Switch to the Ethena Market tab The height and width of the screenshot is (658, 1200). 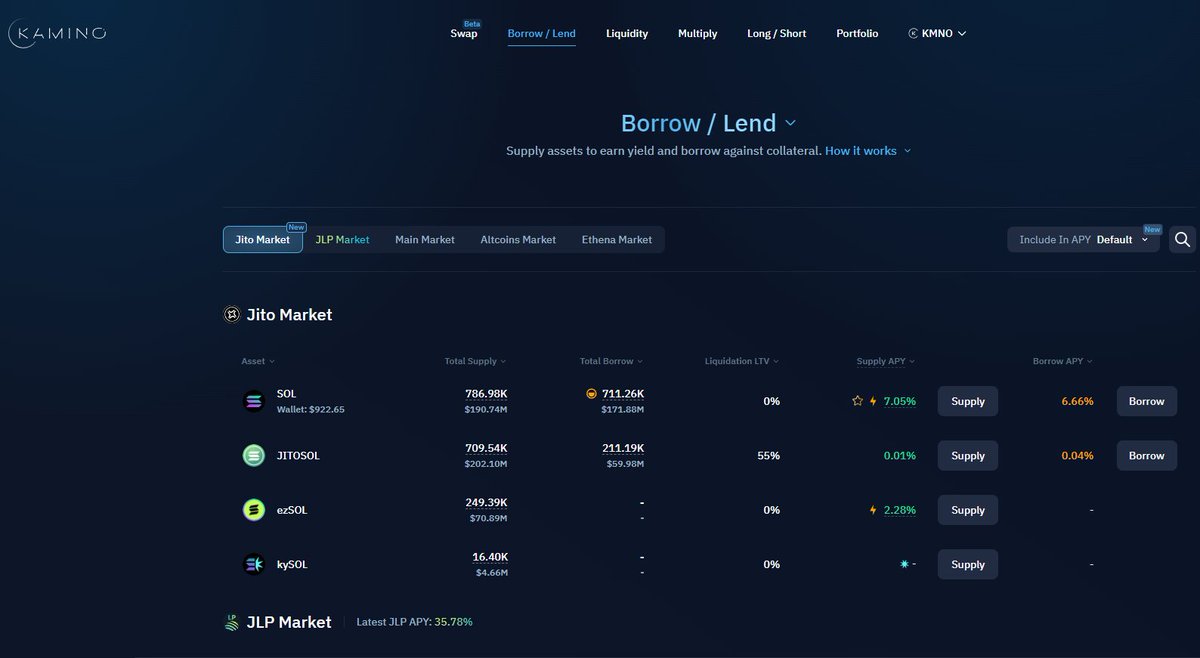[617, 240]
